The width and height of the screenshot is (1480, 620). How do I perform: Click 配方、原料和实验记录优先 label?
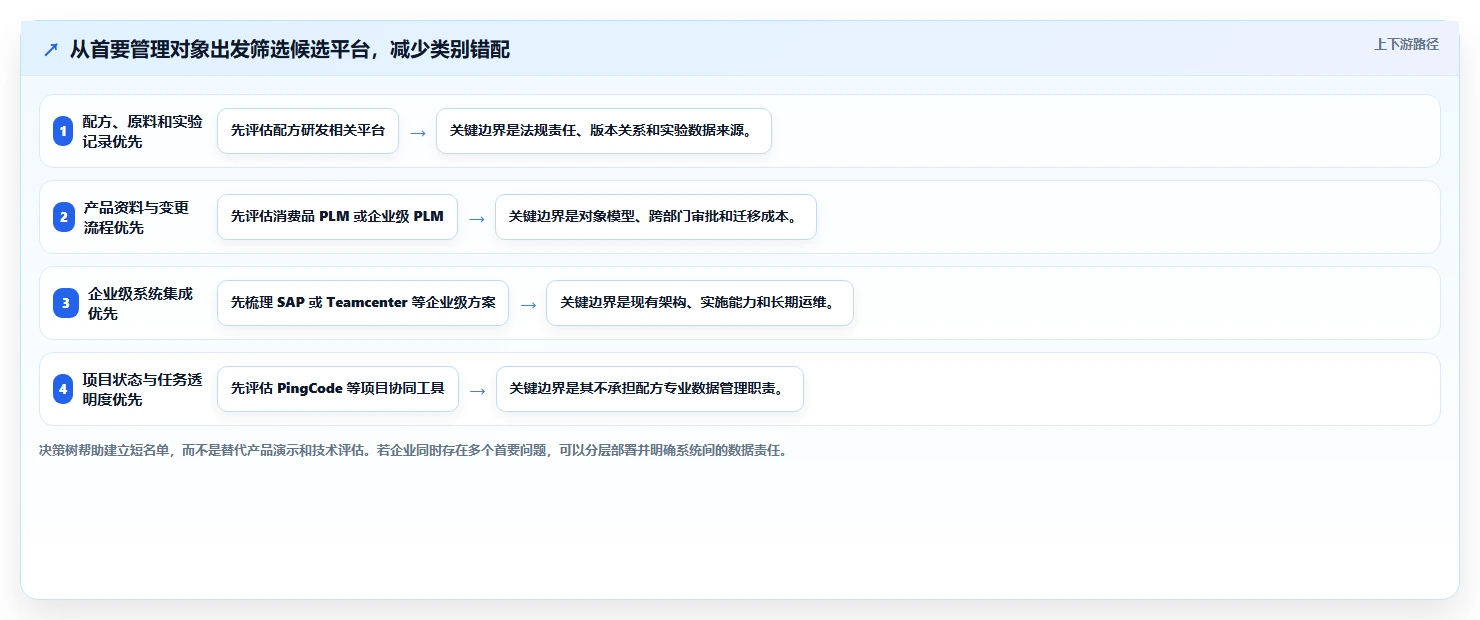click(142, 131)
